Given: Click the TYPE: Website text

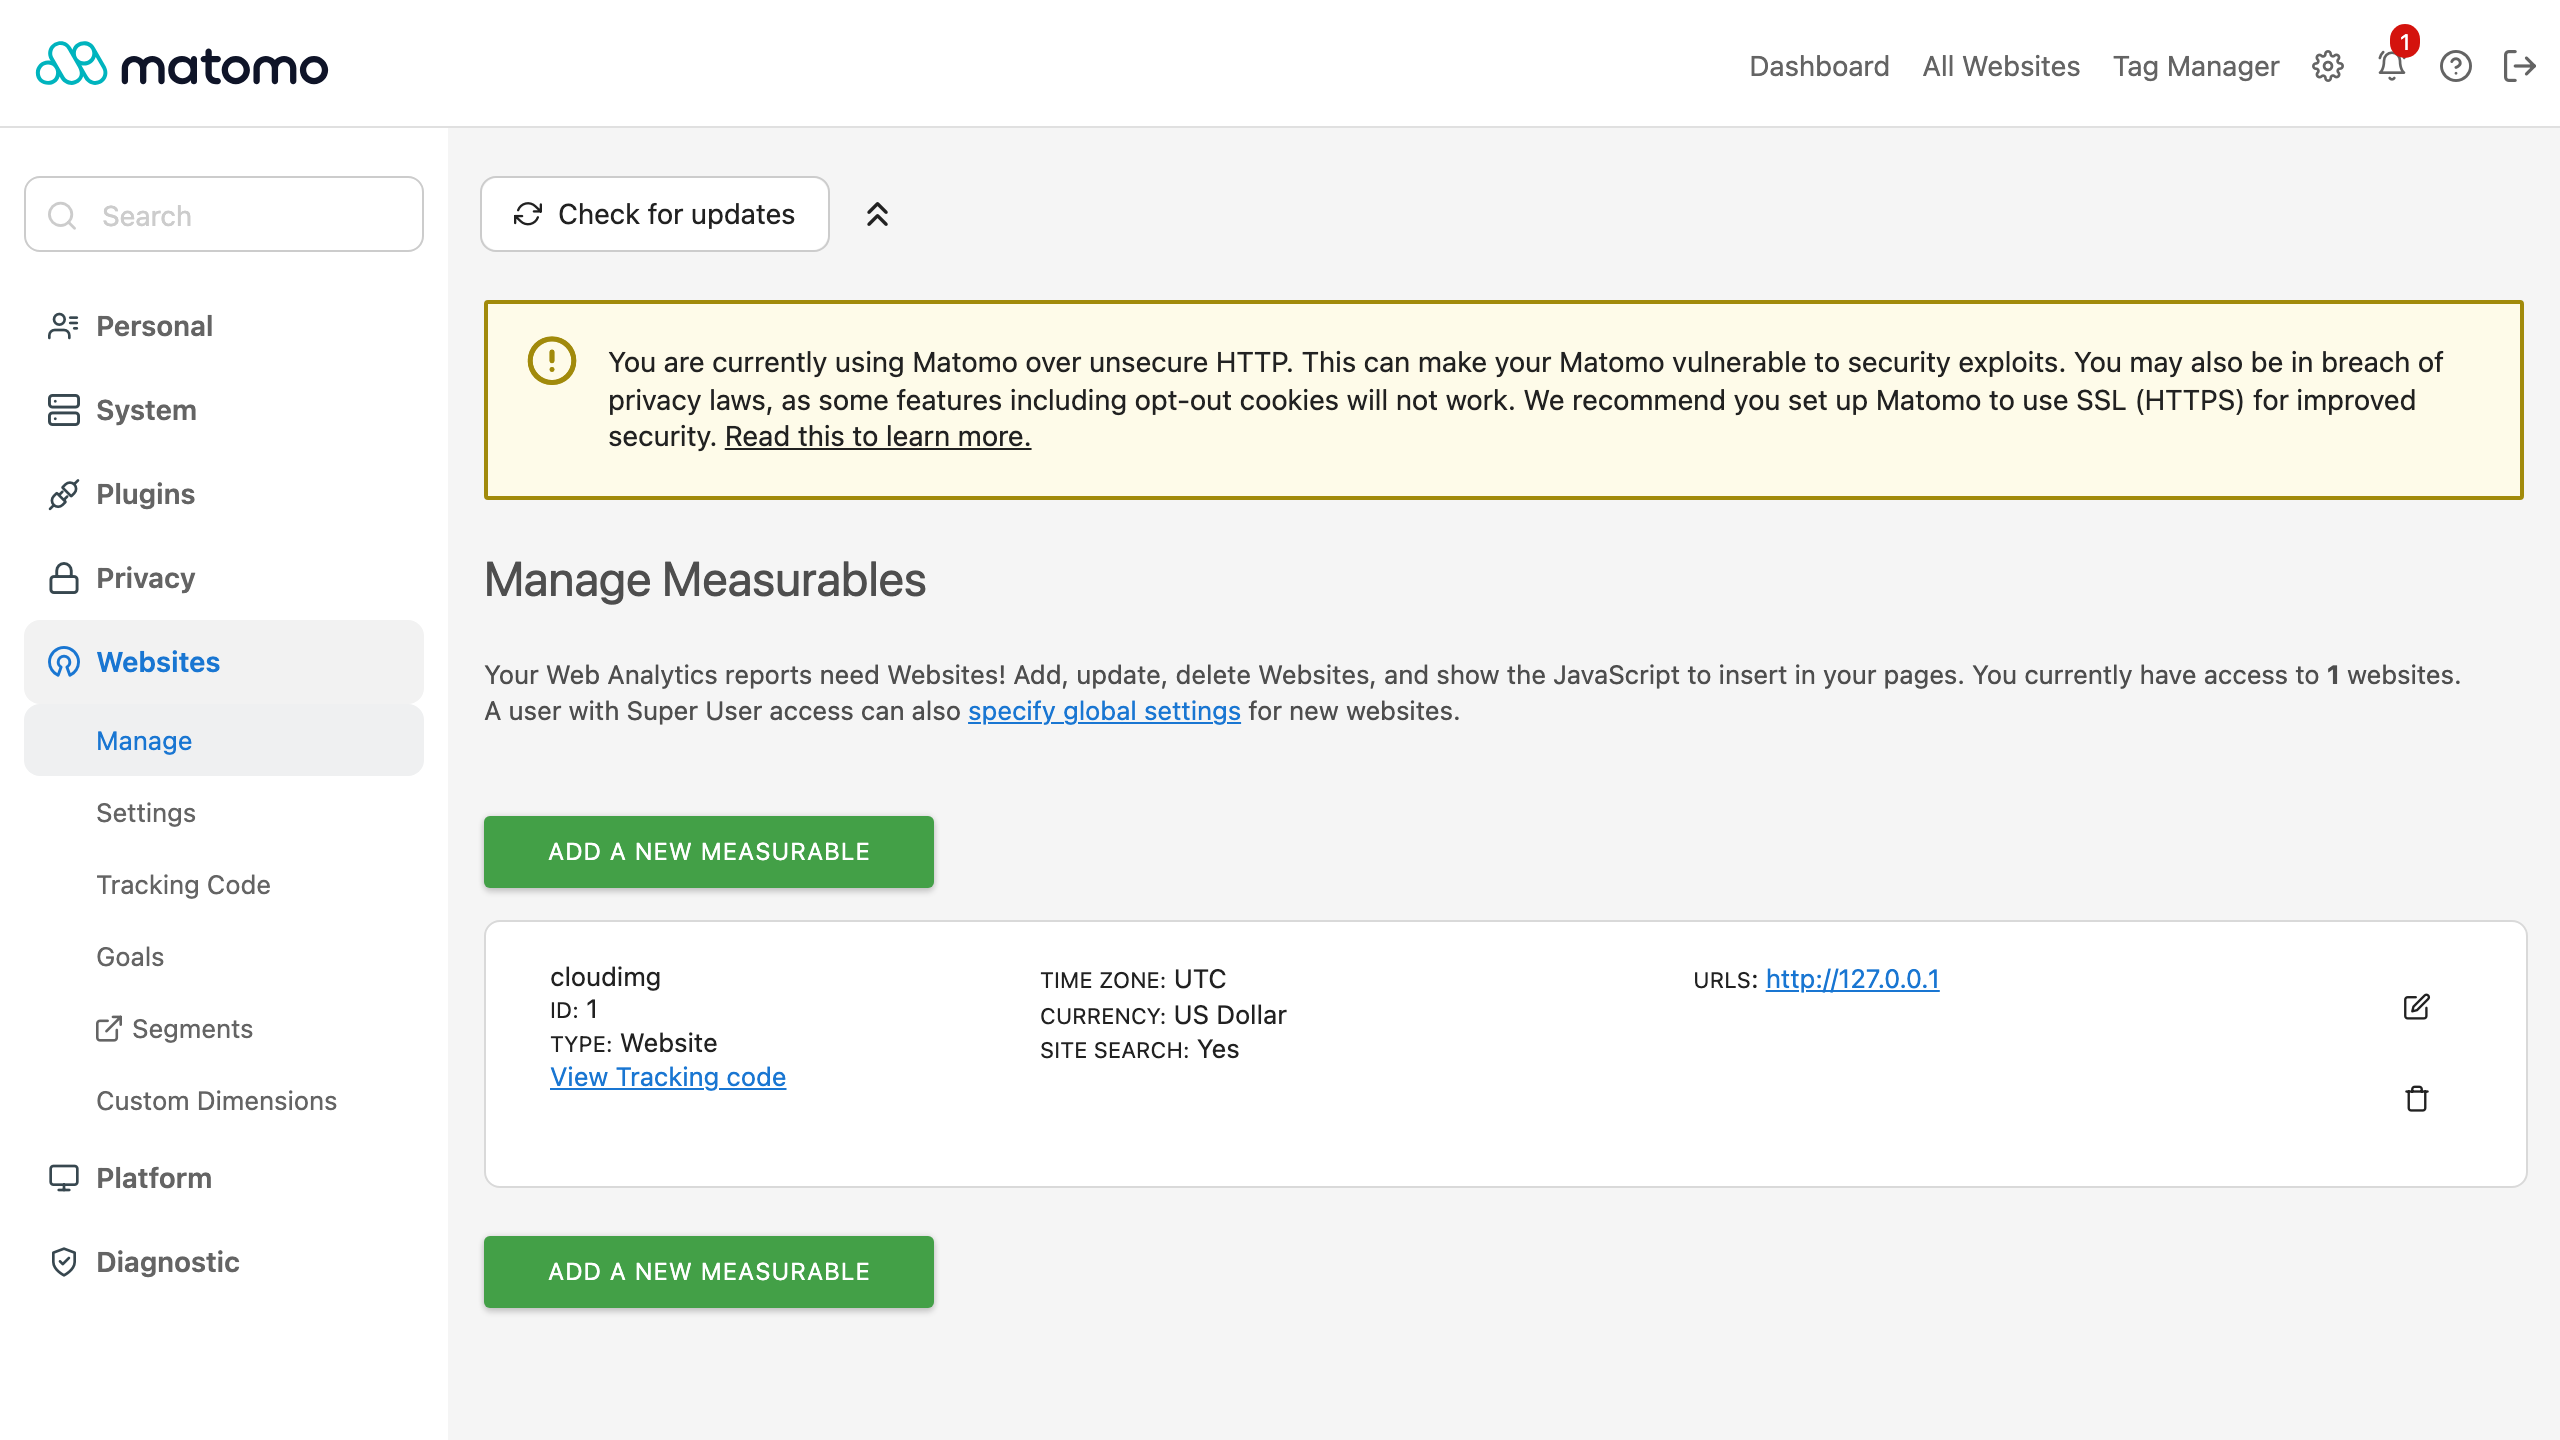Looking at the screenshot, I should click(x=634, y=1043).
